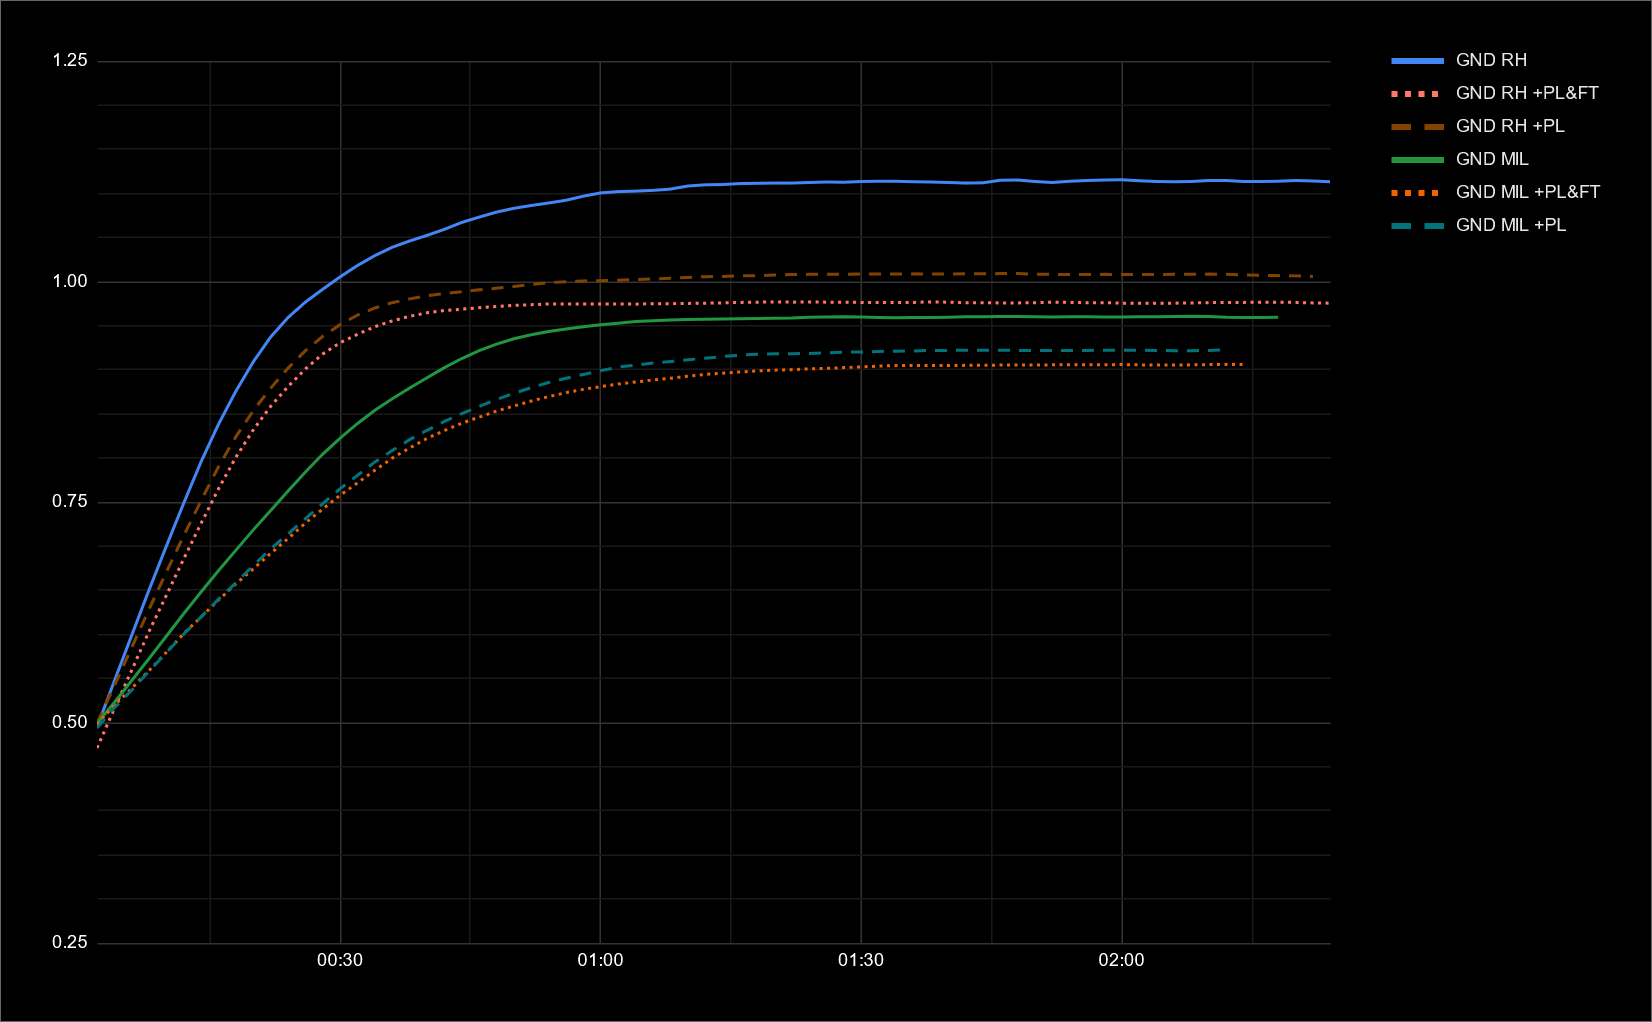Image resolution: width=1652 pixels, height=1022 pixels.
Task: Click the orange dotted GND MIL +PL&FT legend swatch
Action: pos(1417,193)
